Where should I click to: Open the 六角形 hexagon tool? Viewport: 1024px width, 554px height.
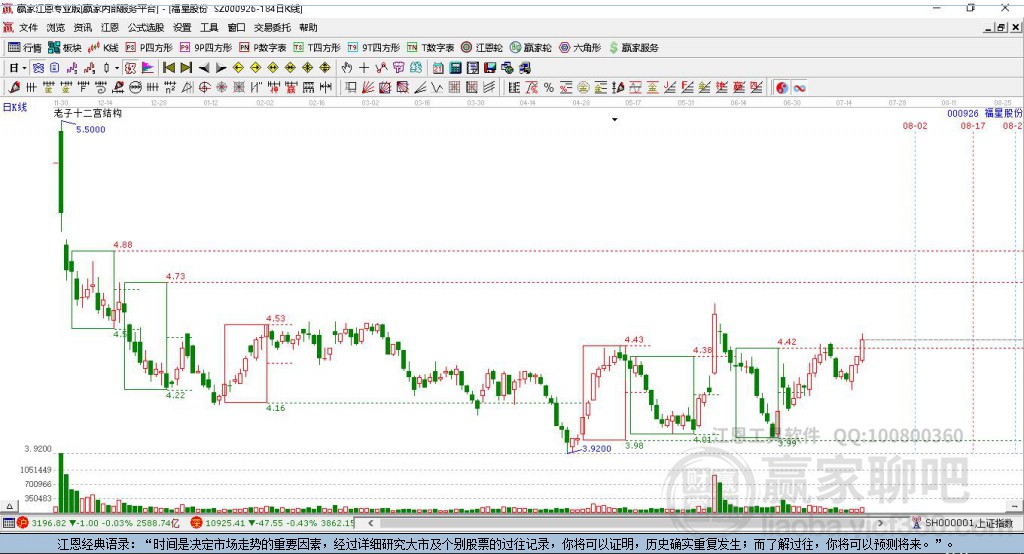point(580,48)
